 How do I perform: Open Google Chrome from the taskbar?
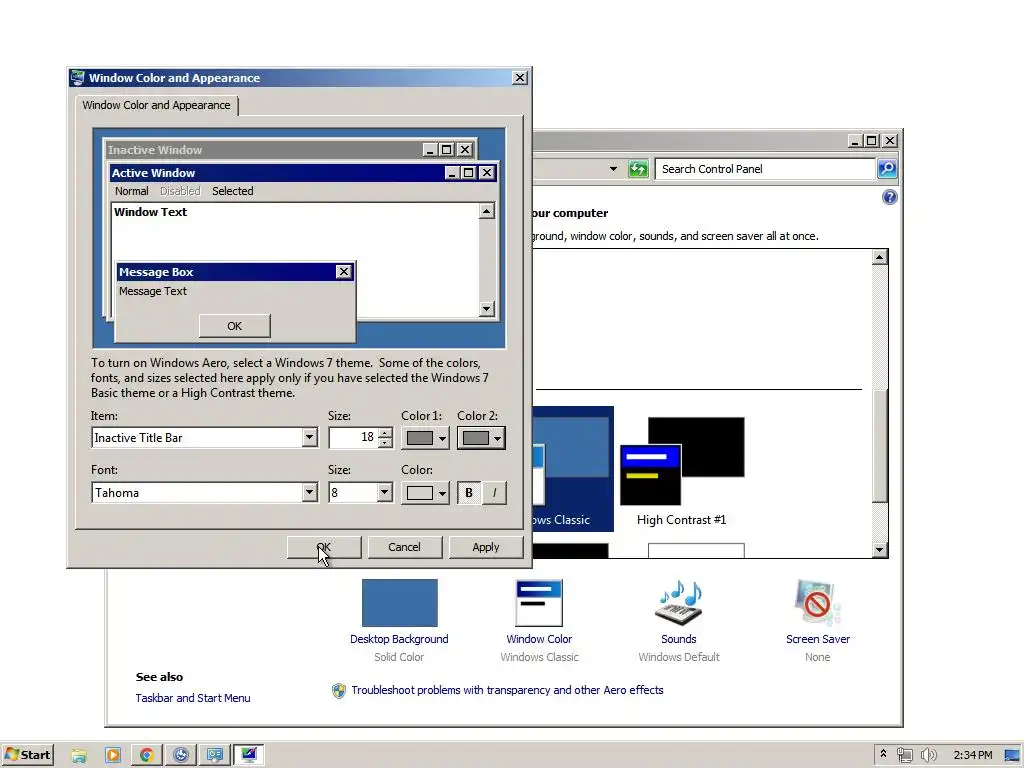[147, 755]
